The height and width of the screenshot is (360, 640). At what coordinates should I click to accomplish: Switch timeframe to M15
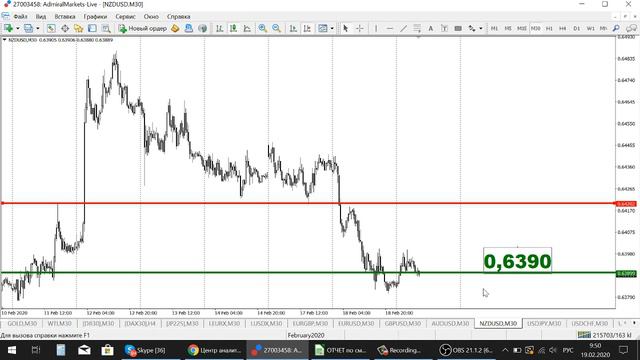pyautogui.click(x=522, y=28)
